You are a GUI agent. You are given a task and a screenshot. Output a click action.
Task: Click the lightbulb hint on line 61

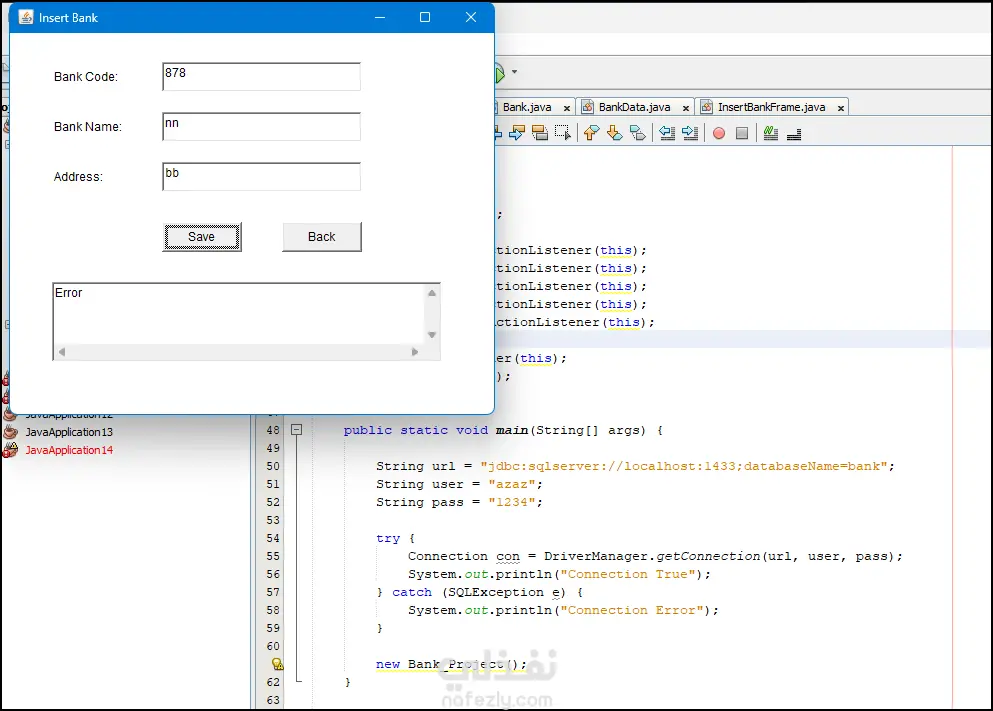click(277, 664)
